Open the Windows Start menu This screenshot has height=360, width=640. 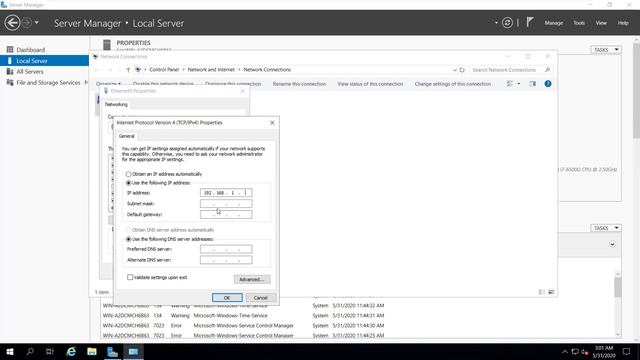coord(10,352)
